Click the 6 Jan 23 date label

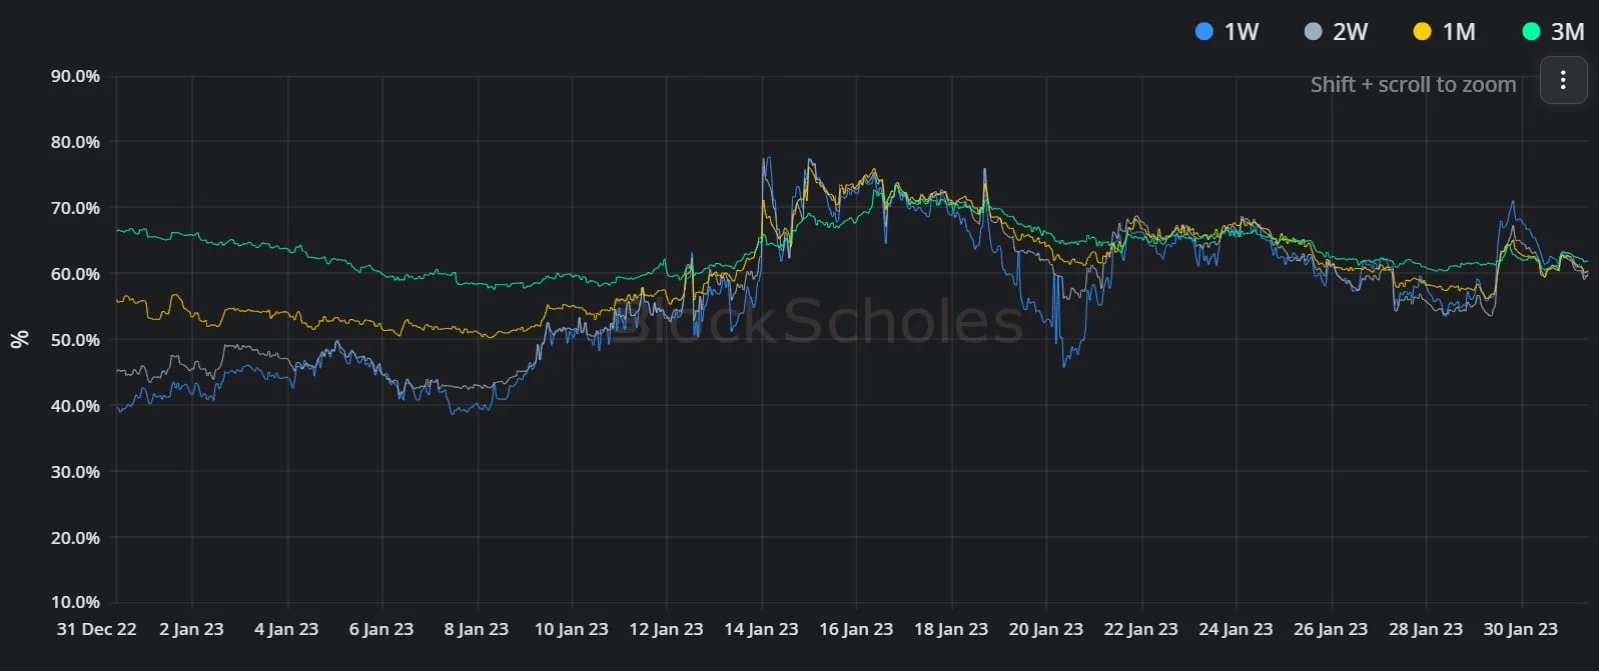pyautogui.click(x=381, y=629)
